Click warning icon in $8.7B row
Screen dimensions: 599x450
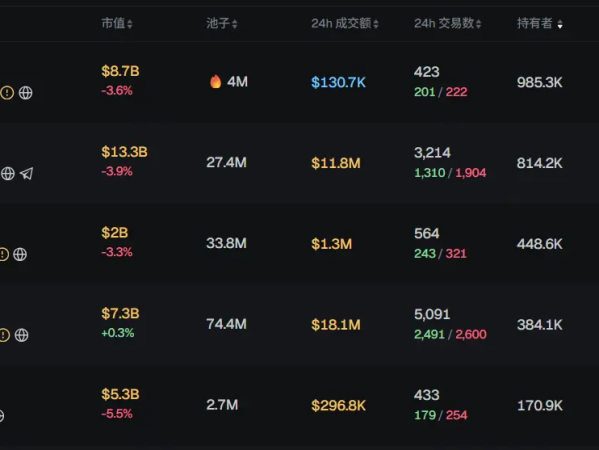pos(7,92)
